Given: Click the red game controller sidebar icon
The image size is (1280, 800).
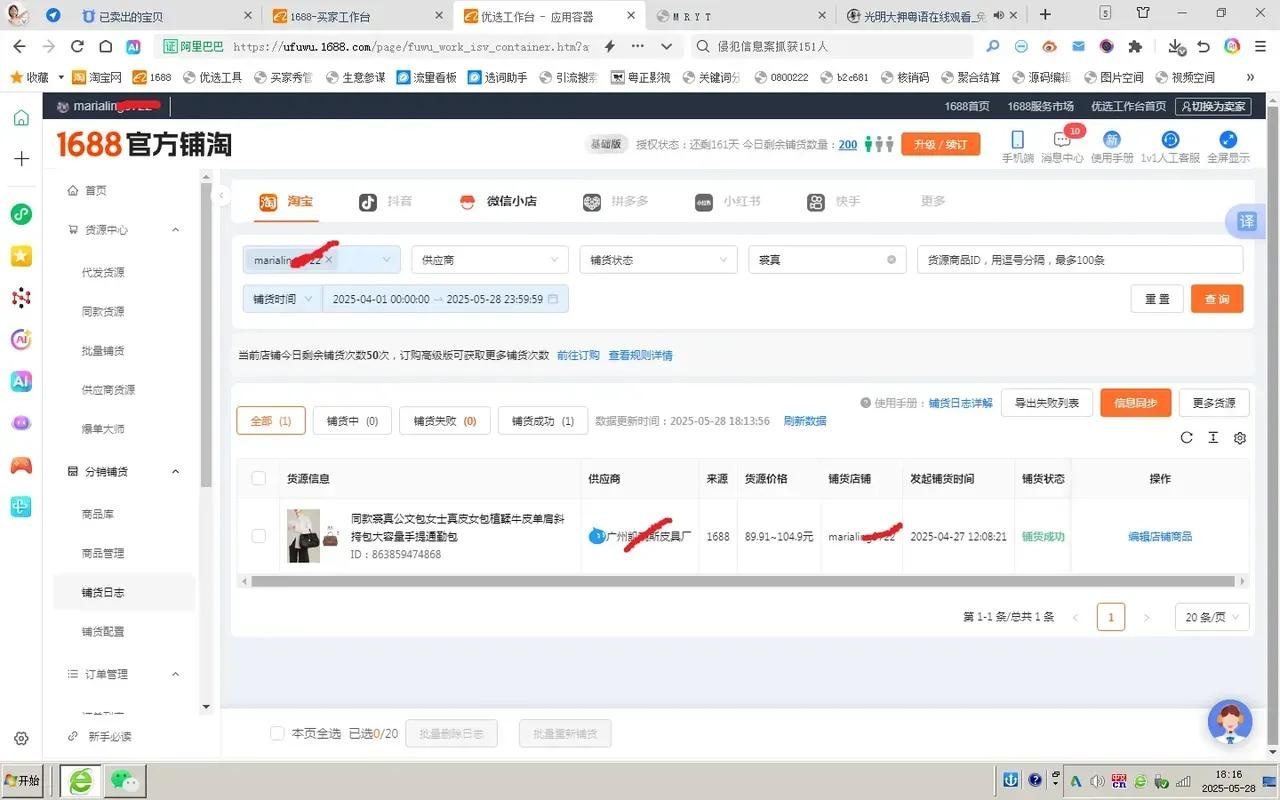Looking at the screenshot, I should coord(21,466).
